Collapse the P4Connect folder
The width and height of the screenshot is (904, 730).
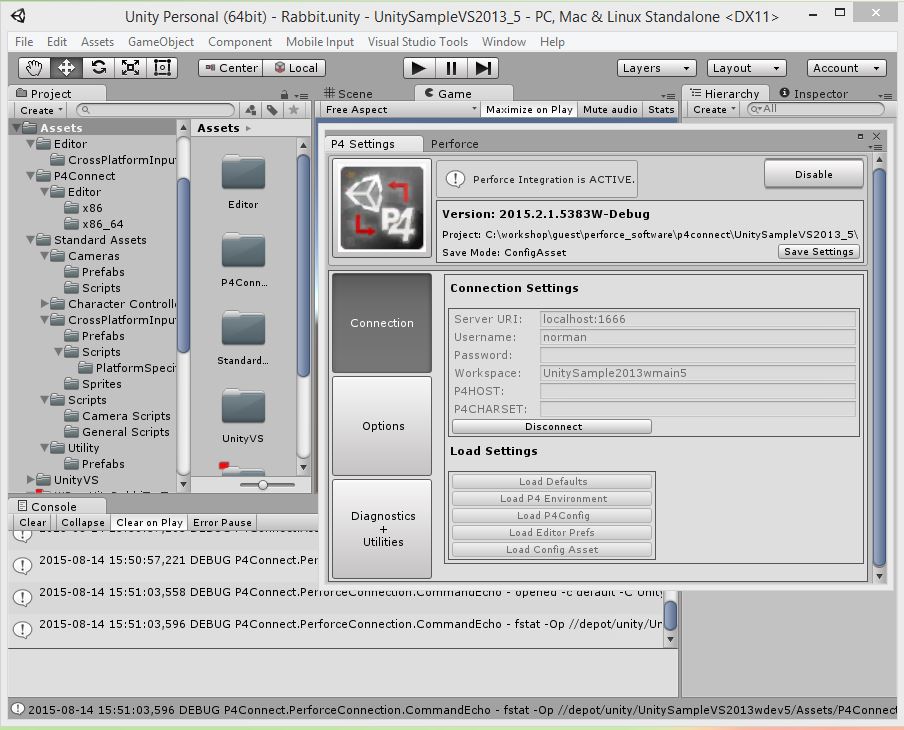pyautogui.click(x=30, y=176)
